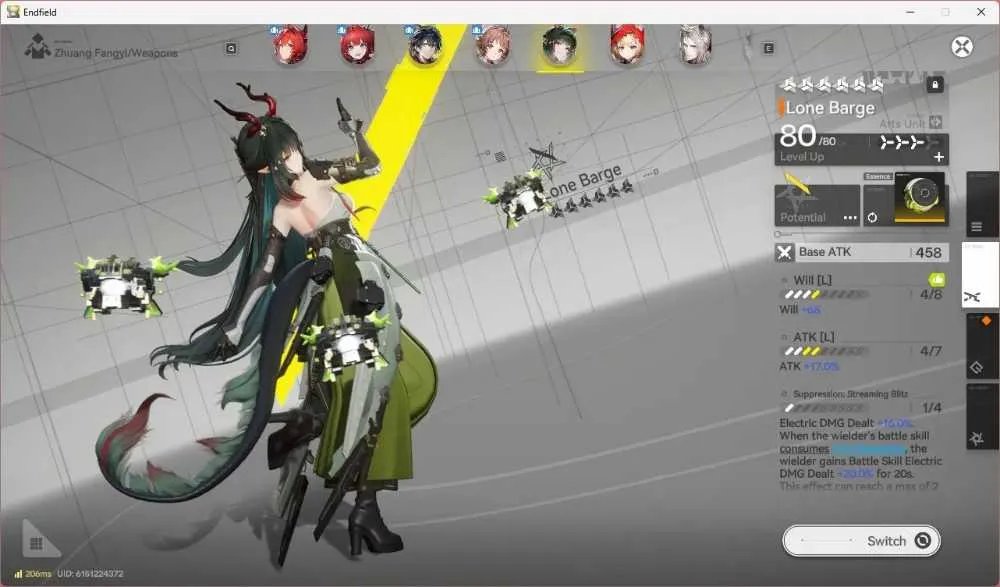The height and width of the screenshot is (587, 1000).
Task: Open the grid menu icon at bottom-left
Action: pos(36,544)
